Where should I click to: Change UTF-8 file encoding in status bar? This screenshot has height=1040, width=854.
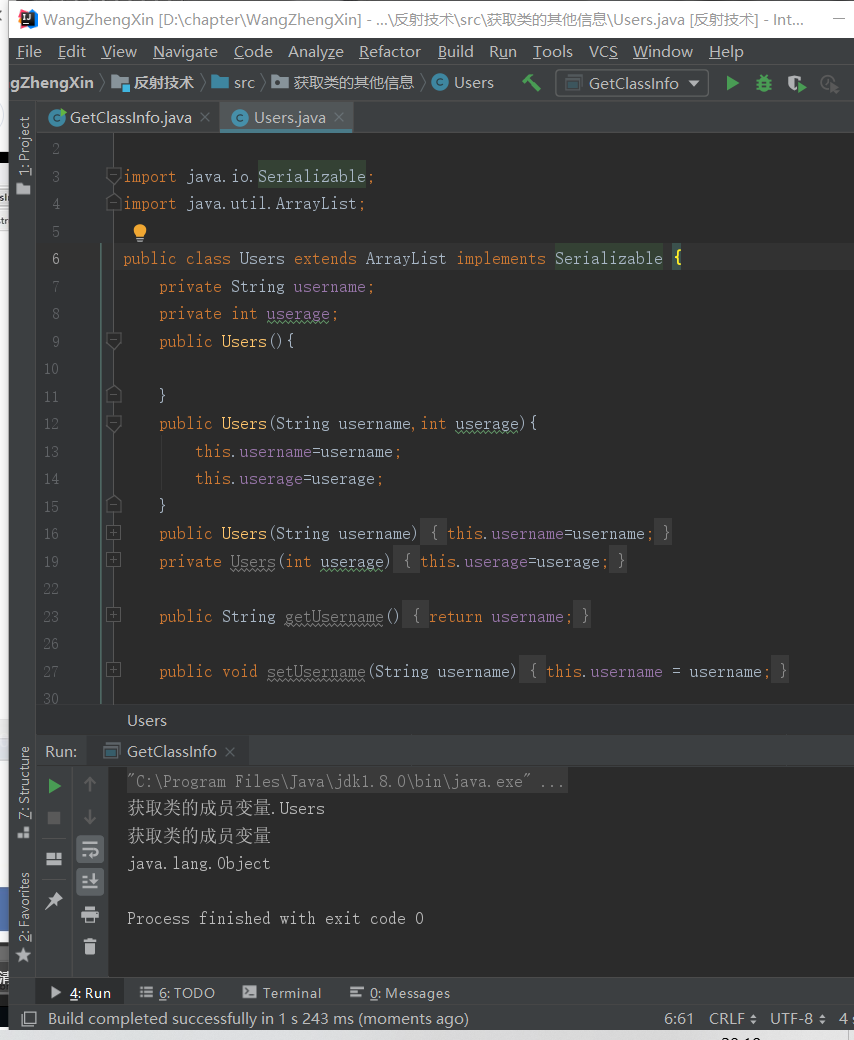point(797,1019)
